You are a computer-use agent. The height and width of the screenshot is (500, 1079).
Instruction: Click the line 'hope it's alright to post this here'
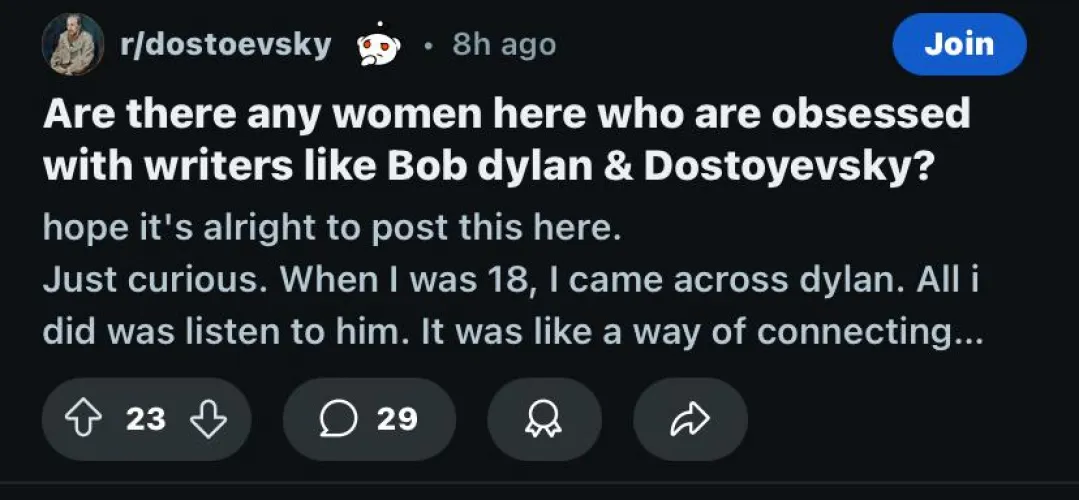(332, 227)
